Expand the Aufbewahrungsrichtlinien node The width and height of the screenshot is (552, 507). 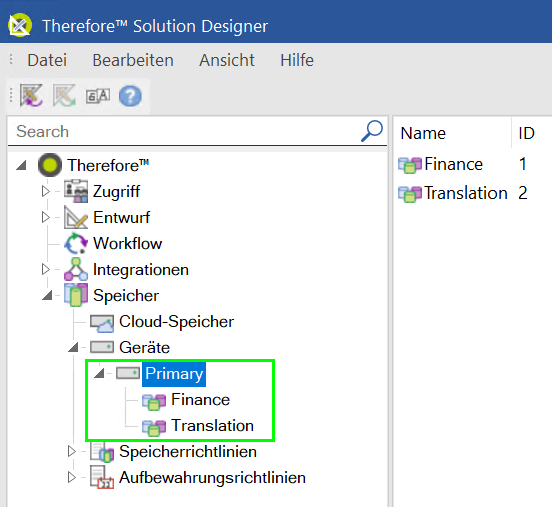tap(71, 477)
